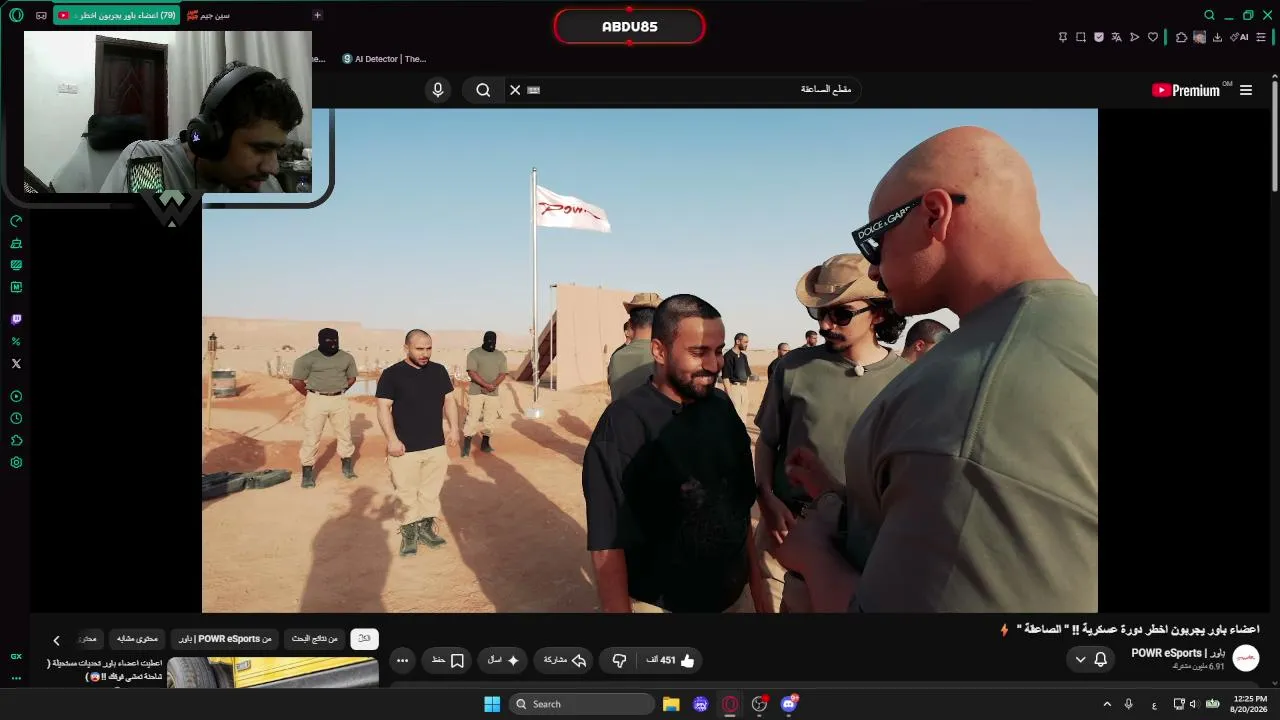Open the sidebar player icon
The height and width of the screenshot is (720, 1280).
point(16,397)
